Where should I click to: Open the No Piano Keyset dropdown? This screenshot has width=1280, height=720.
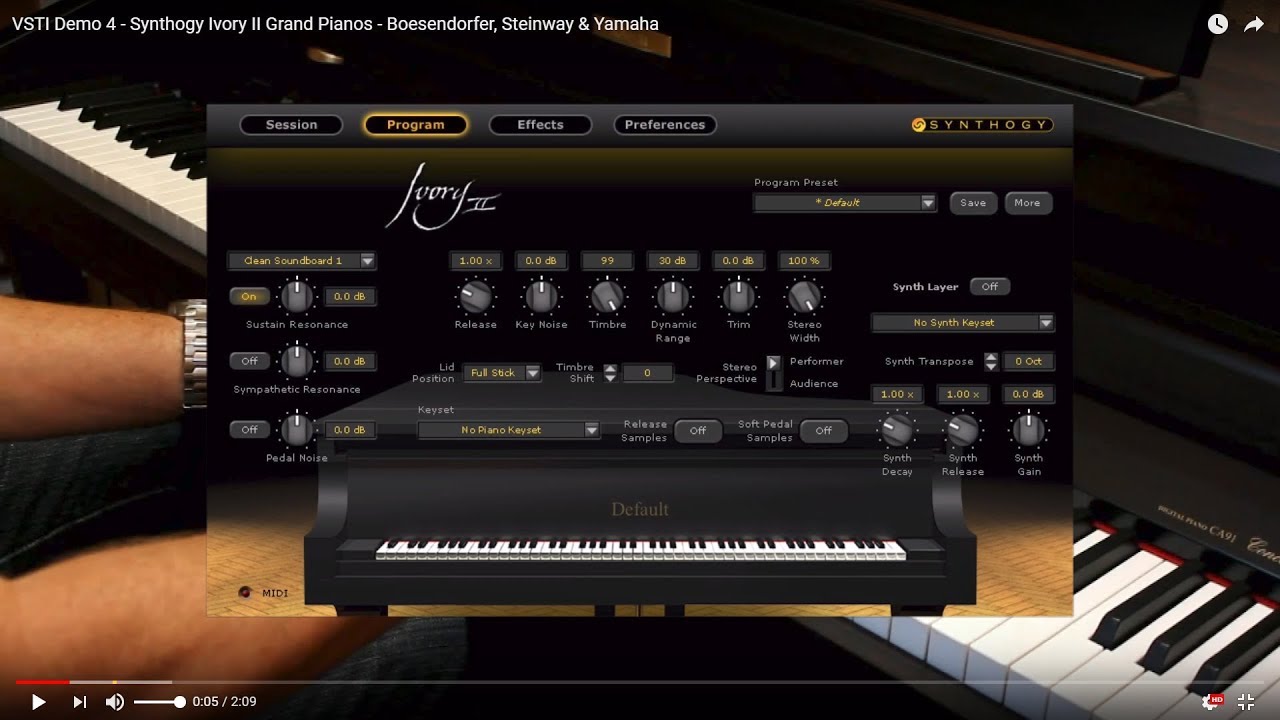click(508, 430)
